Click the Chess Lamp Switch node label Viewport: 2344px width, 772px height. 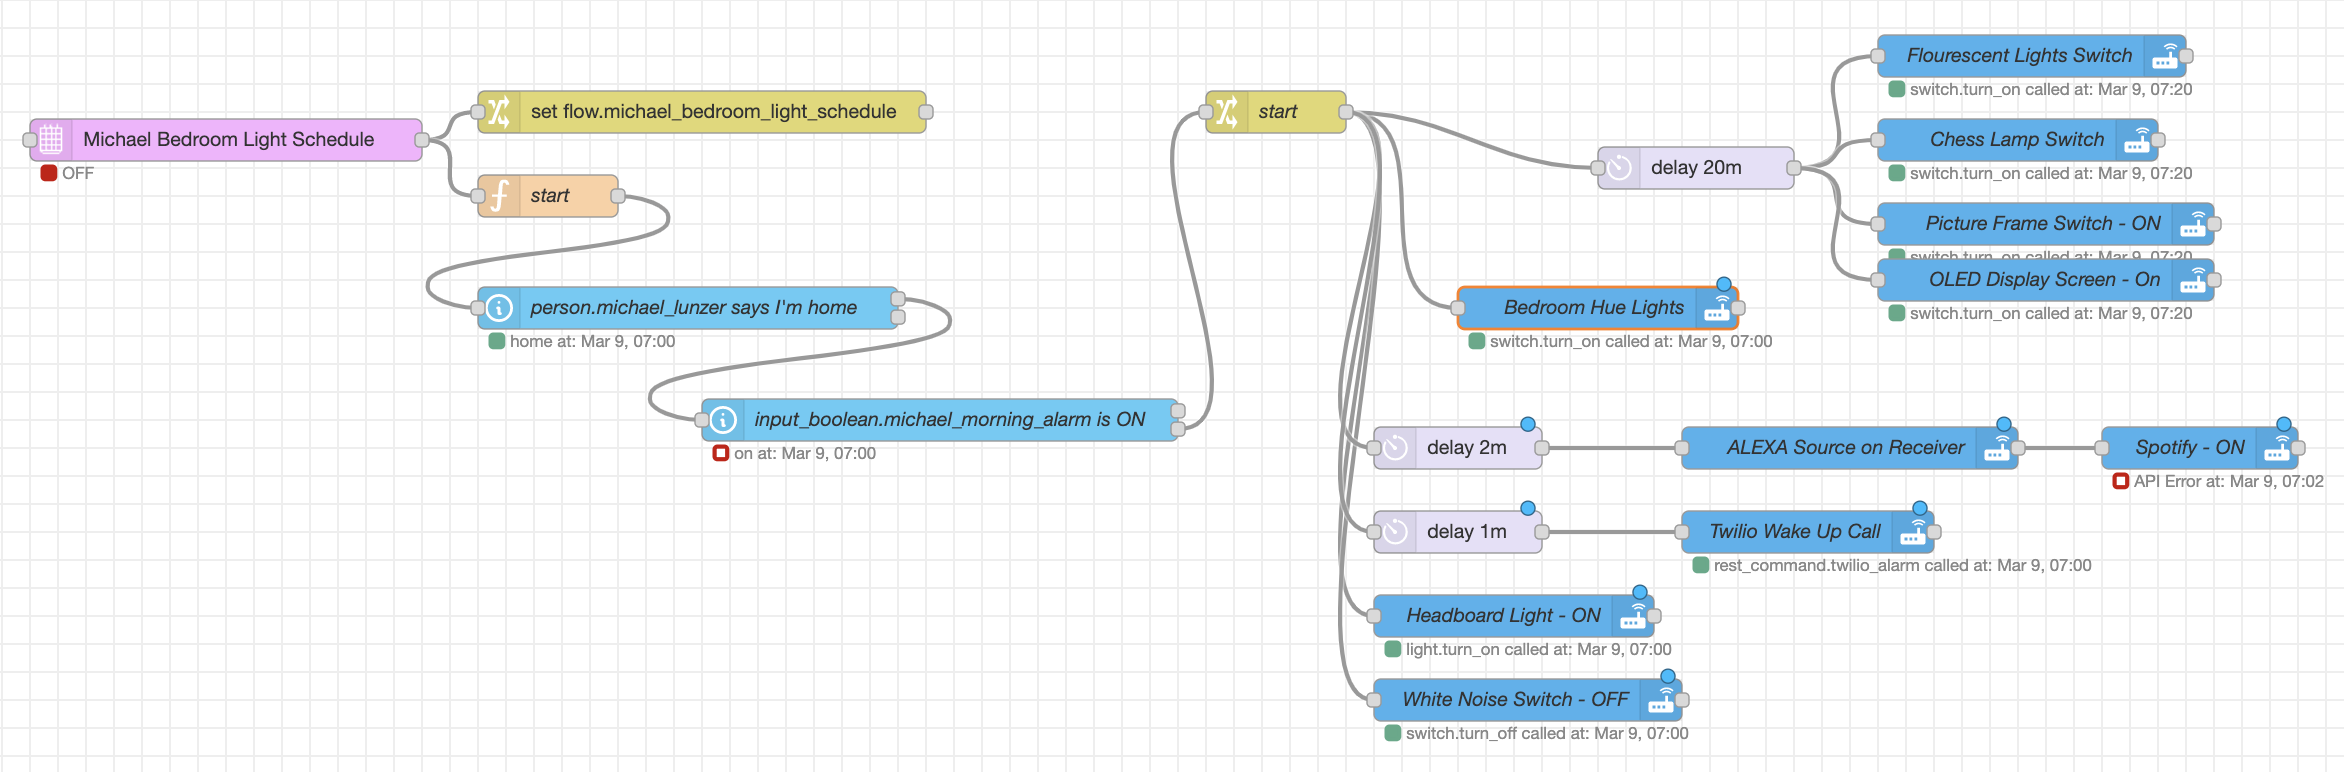click(2017, 140)
